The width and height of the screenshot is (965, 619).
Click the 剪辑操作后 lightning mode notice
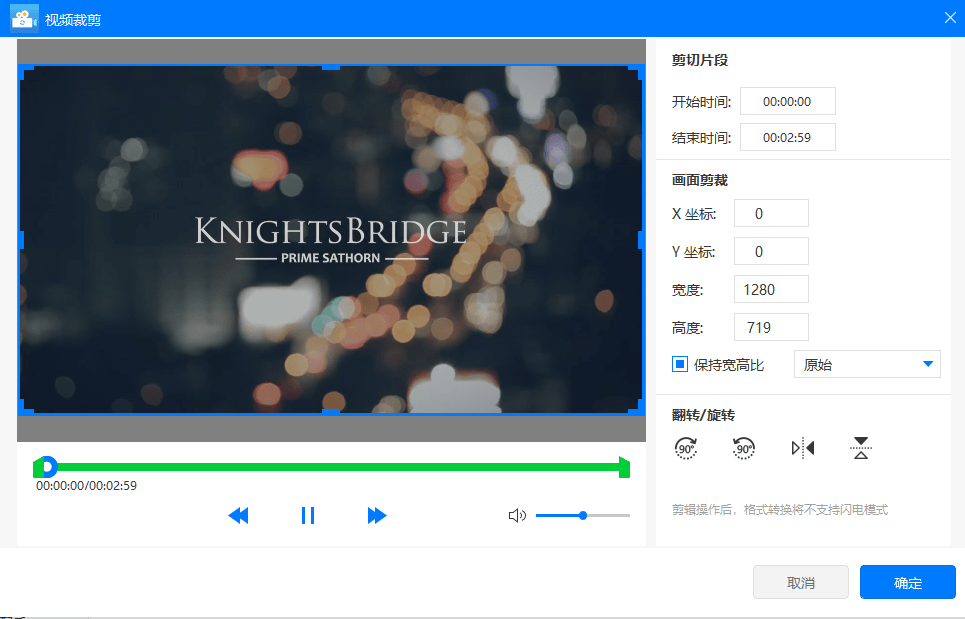click(x=780, y=509)
